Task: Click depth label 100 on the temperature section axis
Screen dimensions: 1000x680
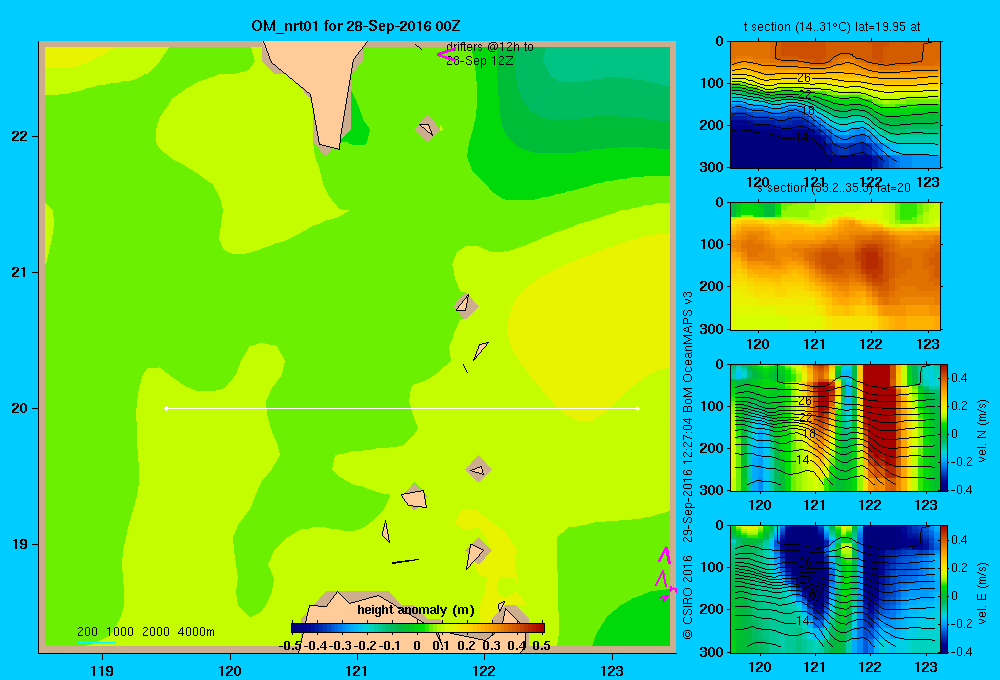Action: click(711, 83)
